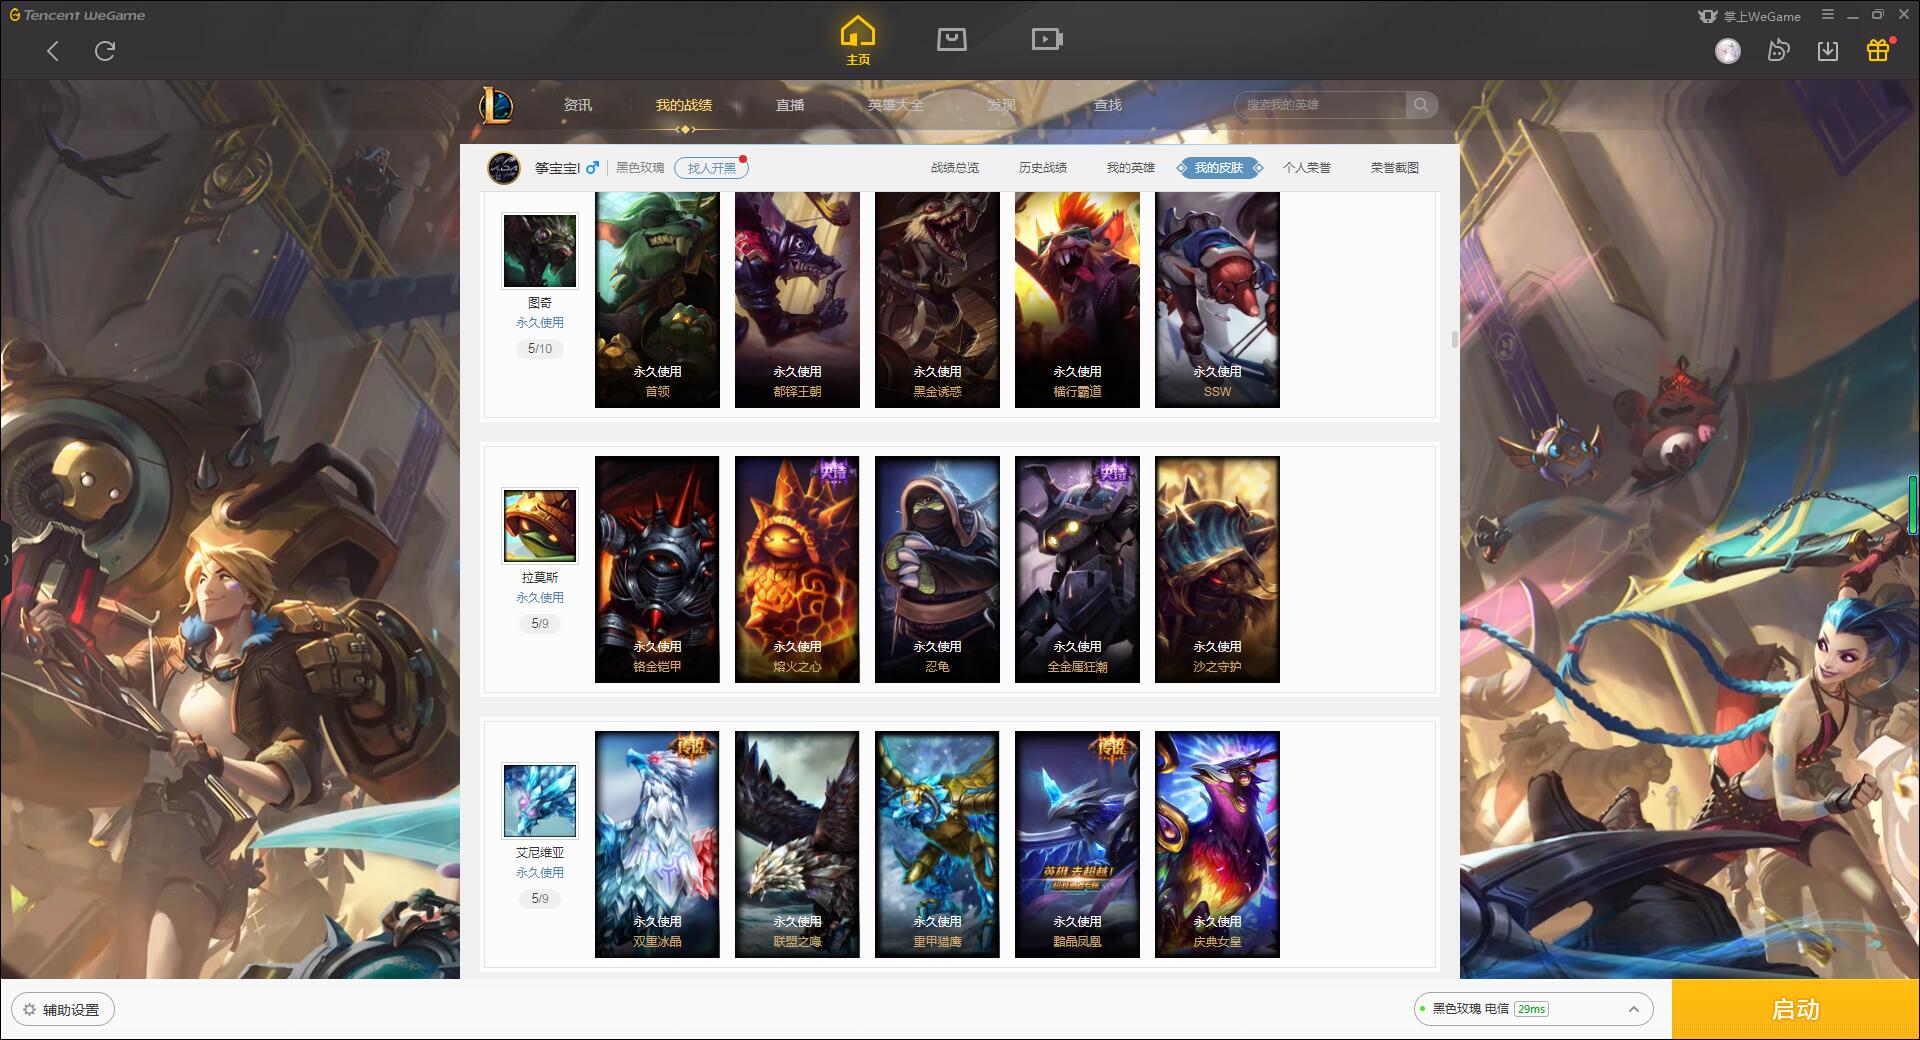Open the video live icon in top bar
Viewport: 1920px width, 1040px height.
click(1047, 39)
